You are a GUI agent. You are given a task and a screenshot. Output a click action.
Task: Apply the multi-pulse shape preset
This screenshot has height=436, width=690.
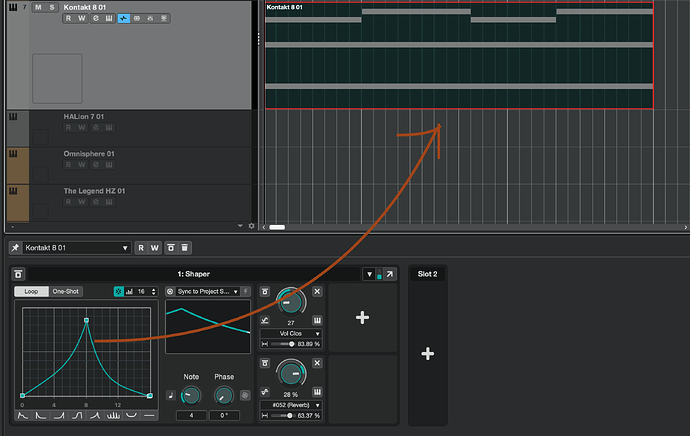(113, 415)
